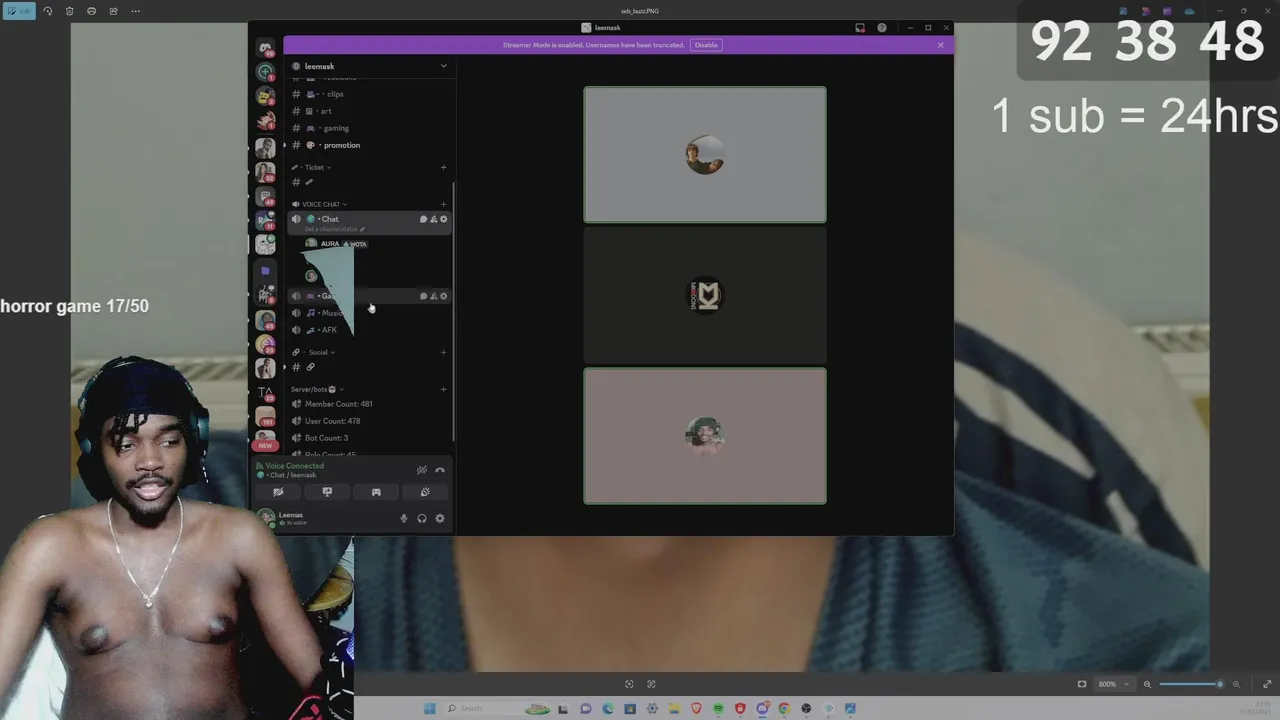Image resolution: width=1280 pixels, height=720 pixels.
Task: Collapse the Server/bots category
Action: pos(316,389)
